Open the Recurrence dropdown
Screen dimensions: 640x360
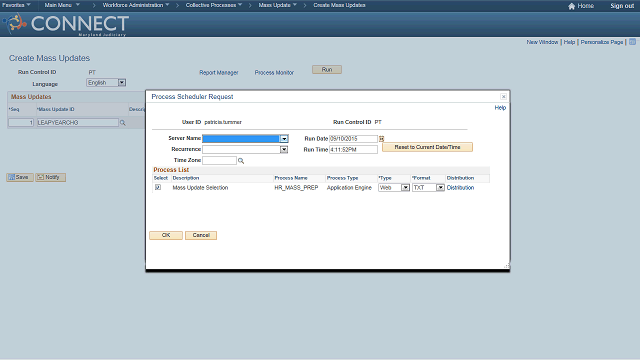tap(284, 149)
